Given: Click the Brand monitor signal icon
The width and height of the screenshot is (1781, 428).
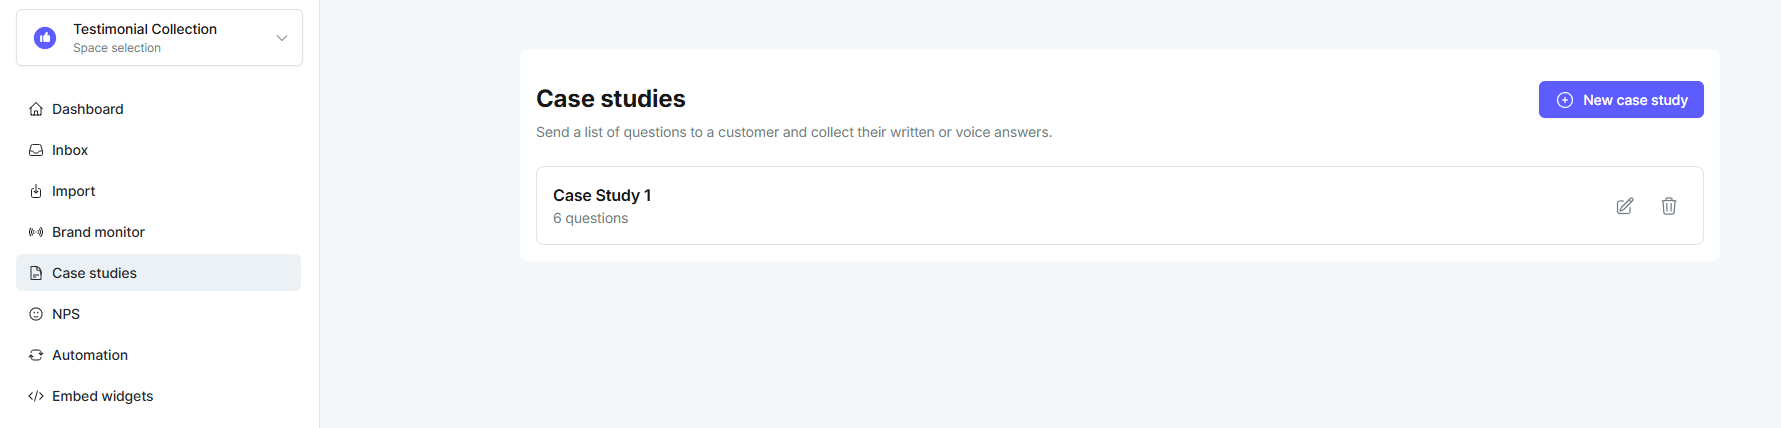Looking at the screenshot, I should 36,232.
